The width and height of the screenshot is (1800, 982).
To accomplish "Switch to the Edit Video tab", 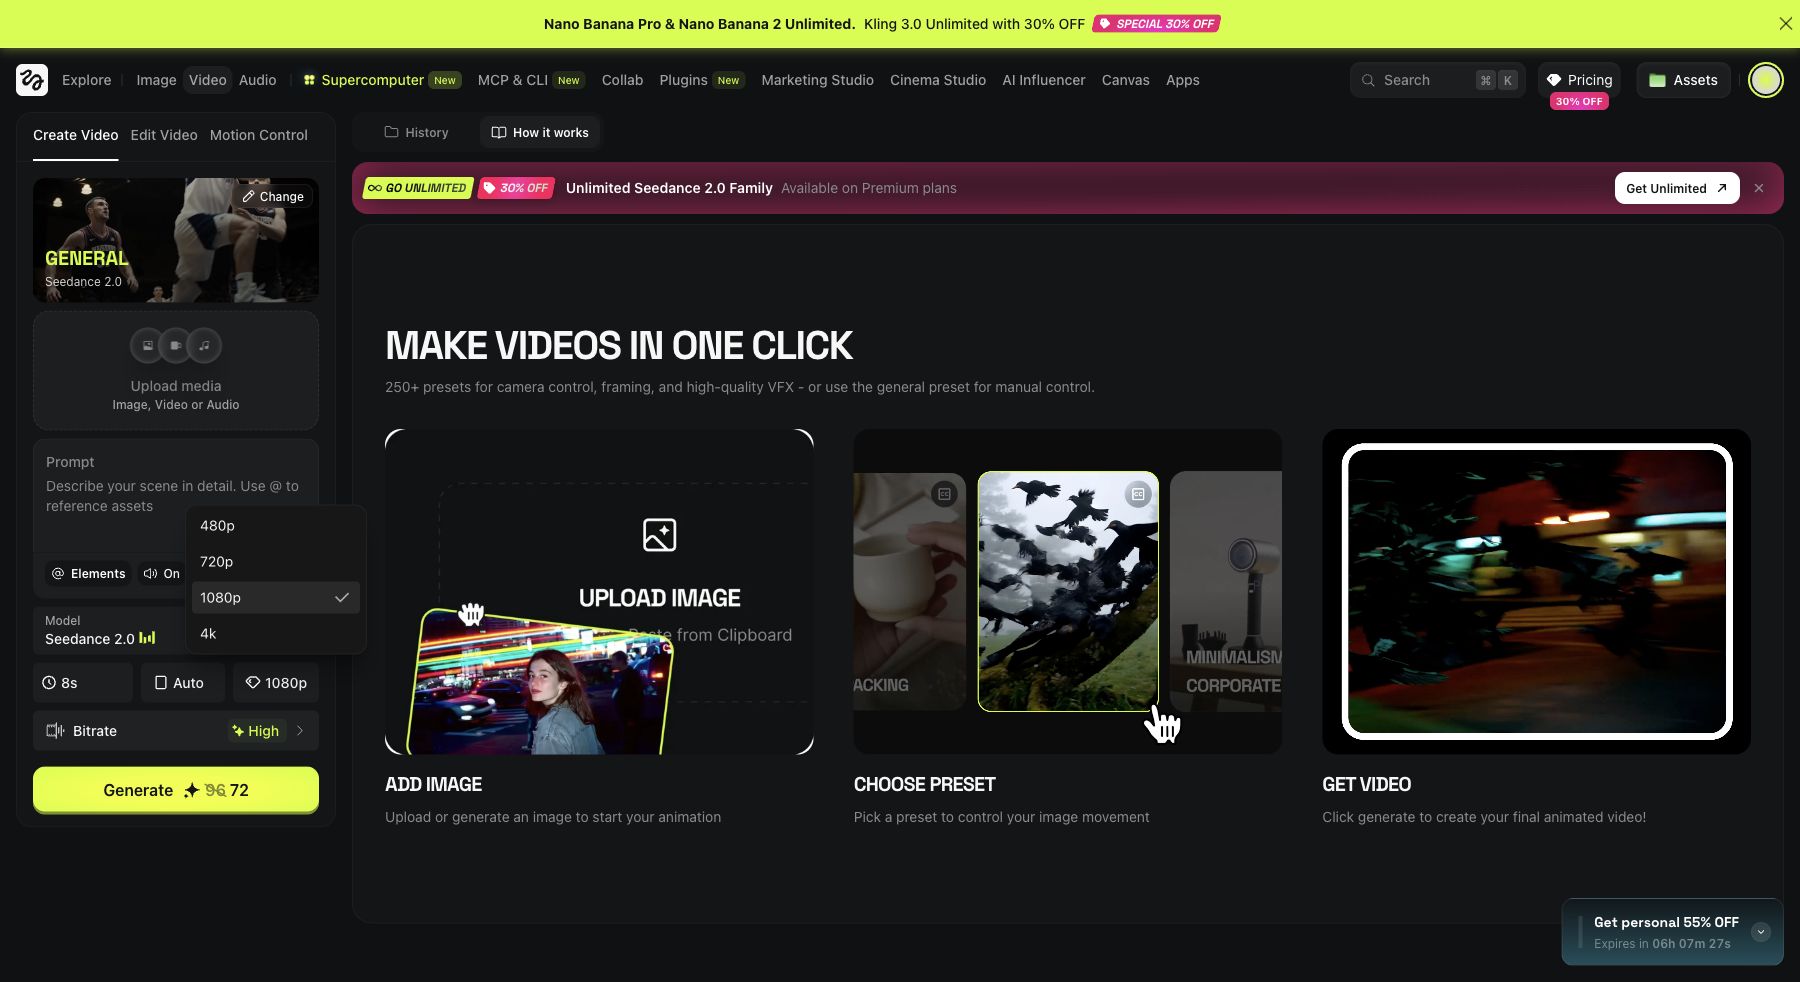I will [x=164, y=135].
